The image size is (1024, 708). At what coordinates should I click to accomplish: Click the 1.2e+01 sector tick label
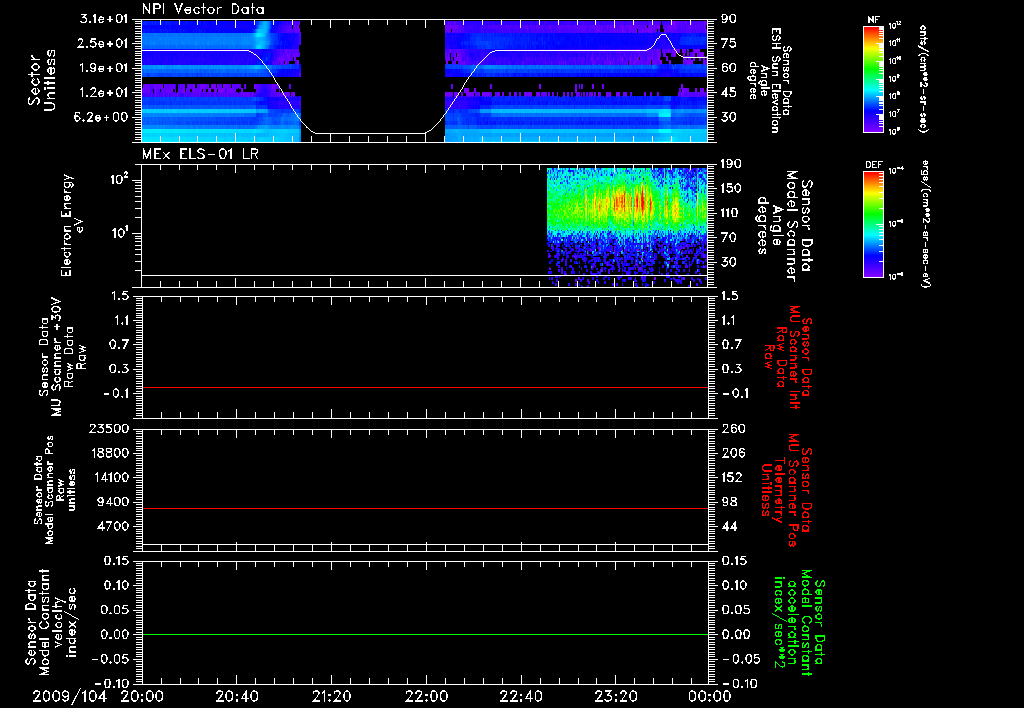[104, 93]
